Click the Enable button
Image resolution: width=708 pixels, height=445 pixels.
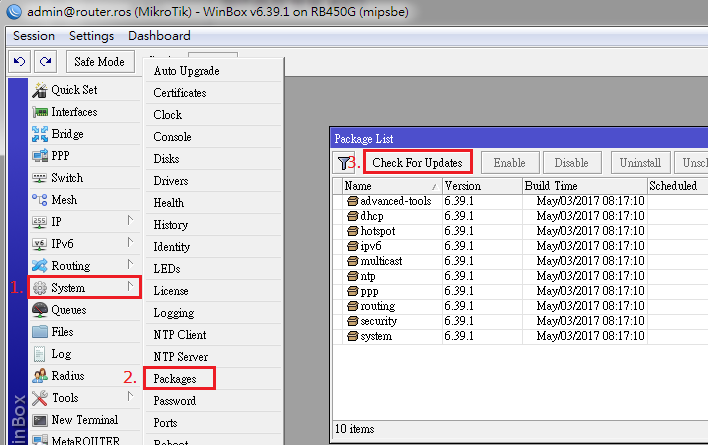coord(510,162)
